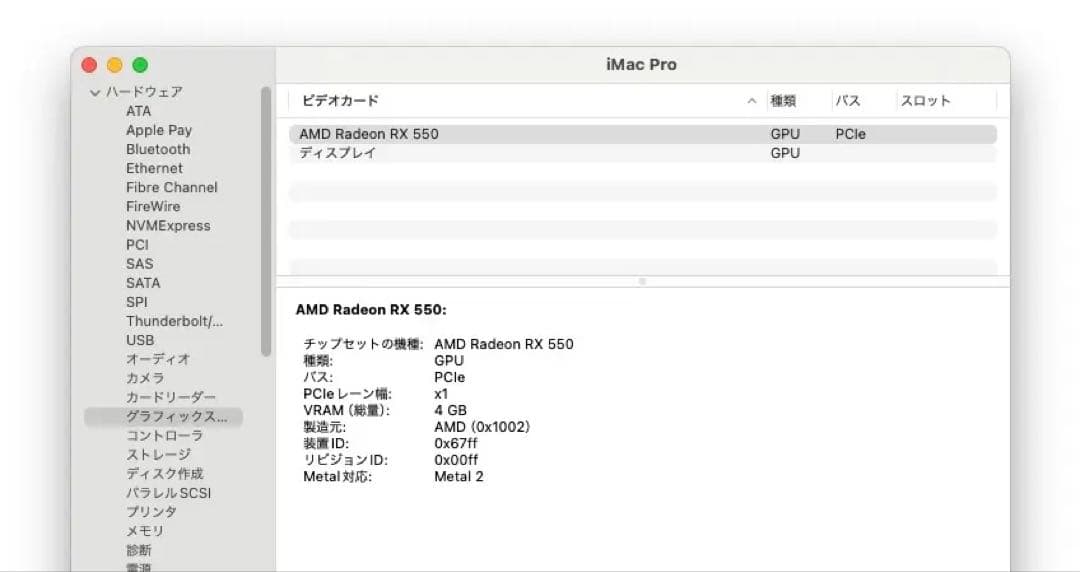Choose Ethernet in the sidebar
1080x572 pixels.
(154, 168)
